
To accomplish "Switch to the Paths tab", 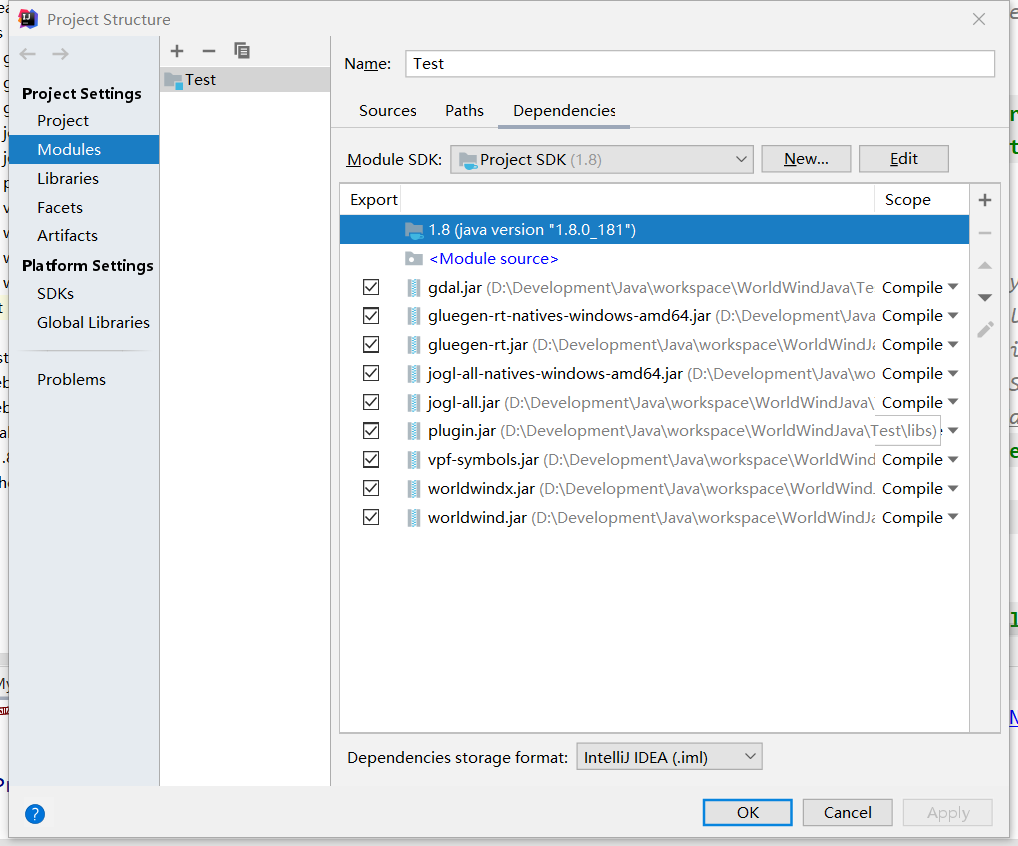I will [x=464, y=111].
